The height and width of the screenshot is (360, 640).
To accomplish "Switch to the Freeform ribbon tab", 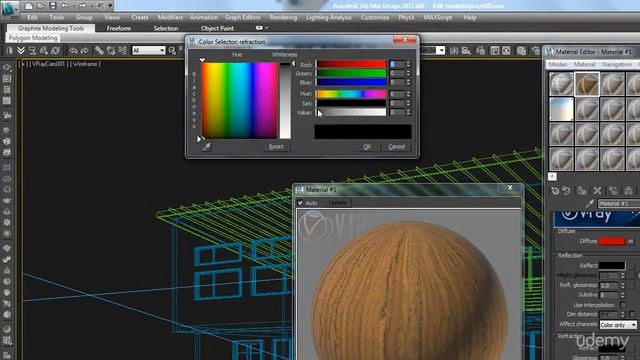I will [x=119, y=28].
